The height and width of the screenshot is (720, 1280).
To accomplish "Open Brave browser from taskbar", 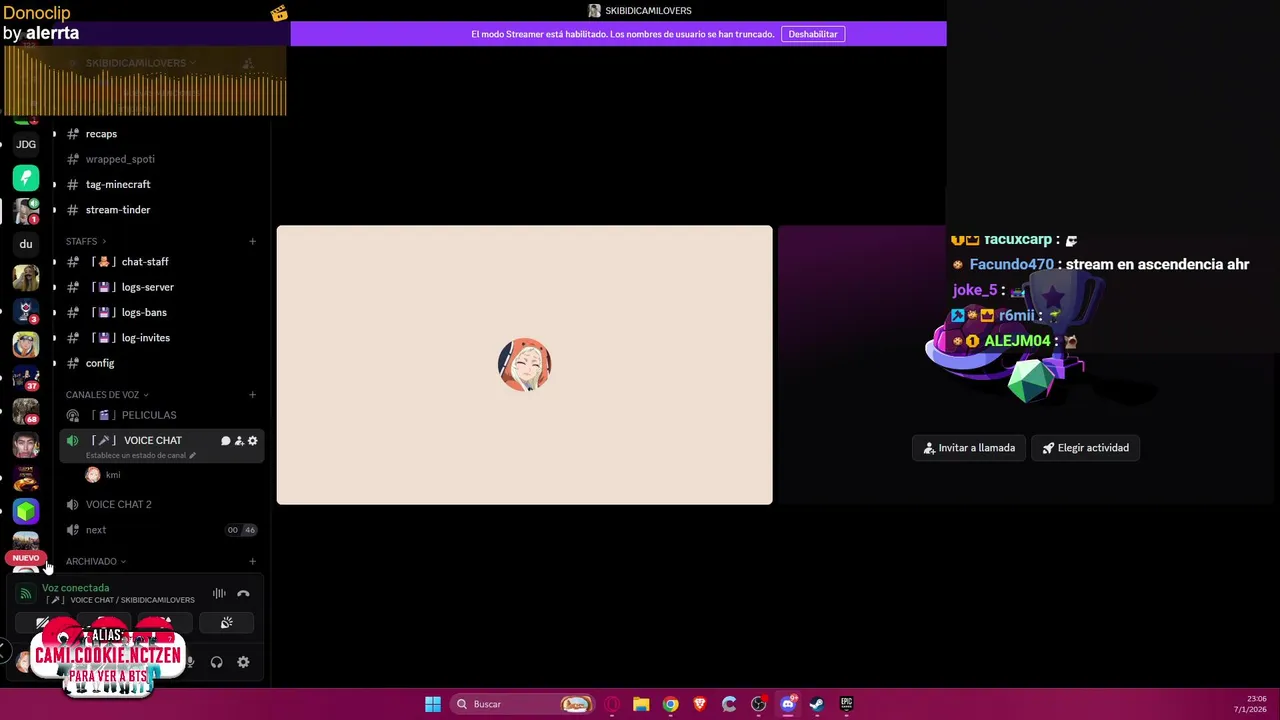I will [700, 704].
